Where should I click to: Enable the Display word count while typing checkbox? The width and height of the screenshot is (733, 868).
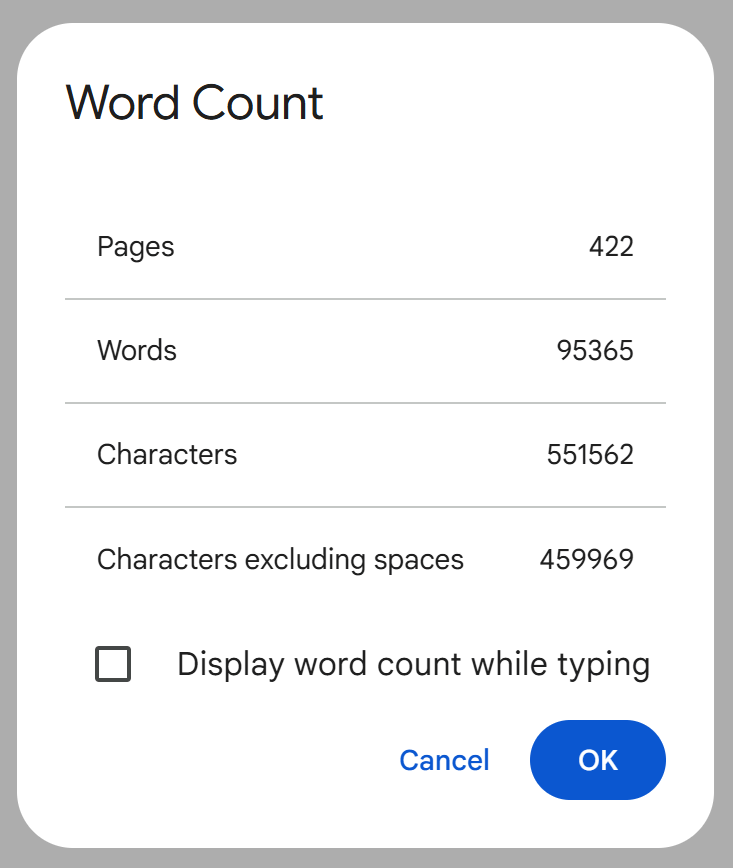tap(112, 663)
